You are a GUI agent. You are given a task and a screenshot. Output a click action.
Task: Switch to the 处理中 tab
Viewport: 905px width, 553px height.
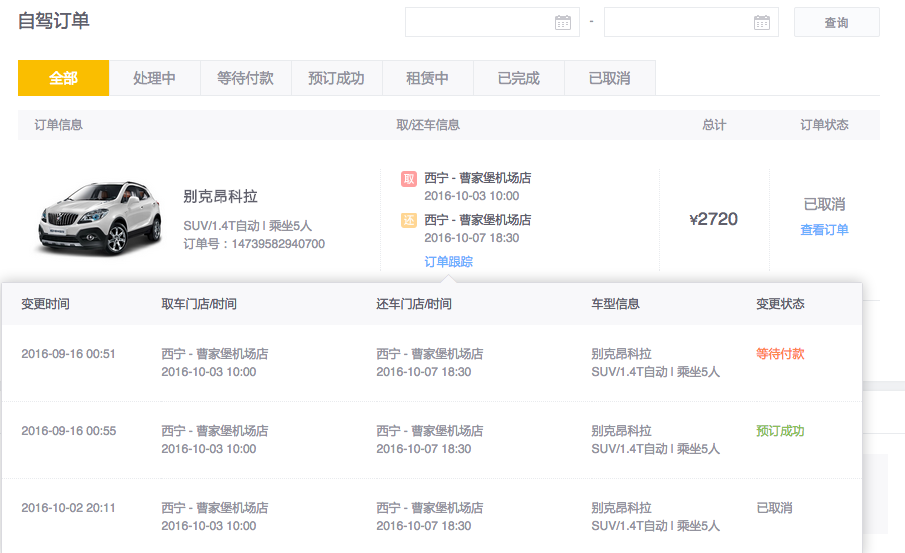pos(154,78)
